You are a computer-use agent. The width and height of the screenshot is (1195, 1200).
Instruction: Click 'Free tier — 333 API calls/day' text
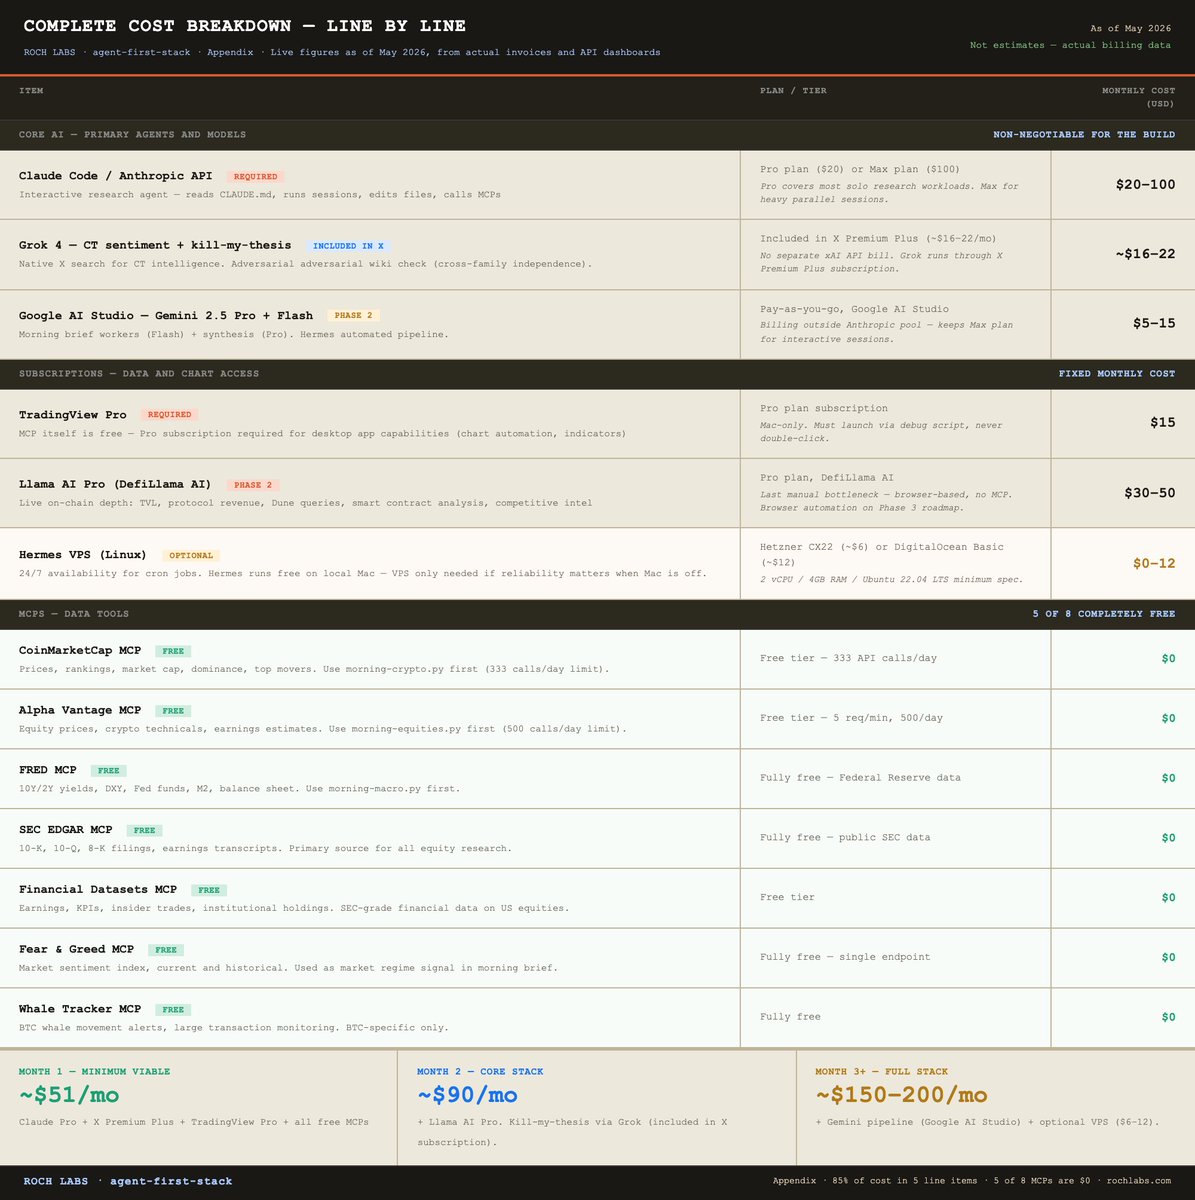848,658
